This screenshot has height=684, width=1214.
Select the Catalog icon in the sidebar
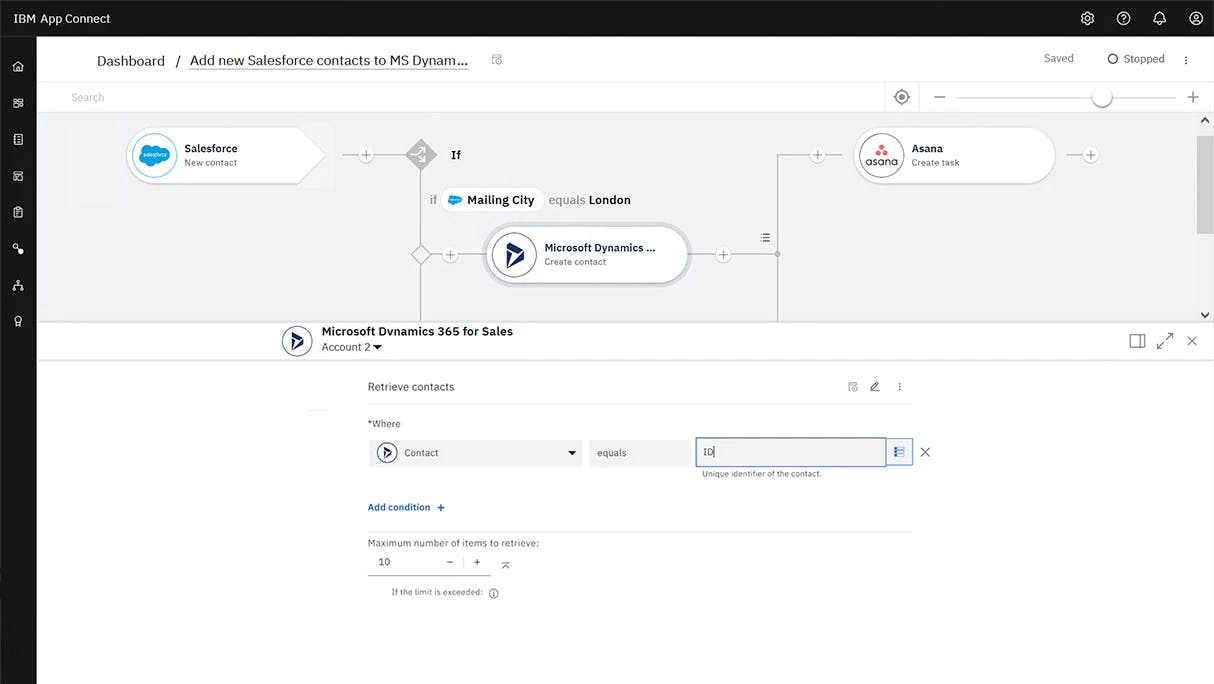pos(18,138)
